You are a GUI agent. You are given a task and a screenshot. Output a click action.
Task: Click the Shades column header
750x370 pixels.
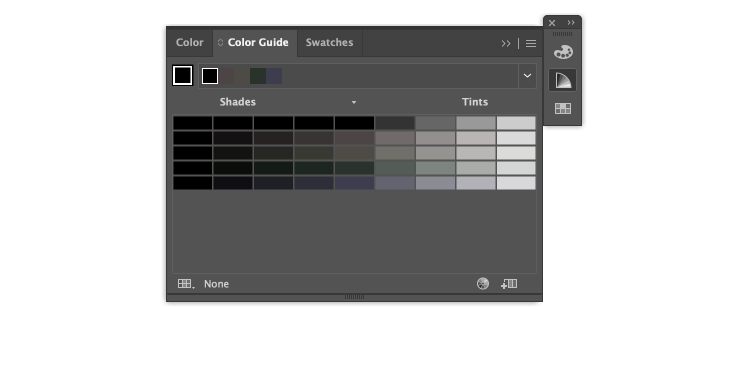(238, 102)
